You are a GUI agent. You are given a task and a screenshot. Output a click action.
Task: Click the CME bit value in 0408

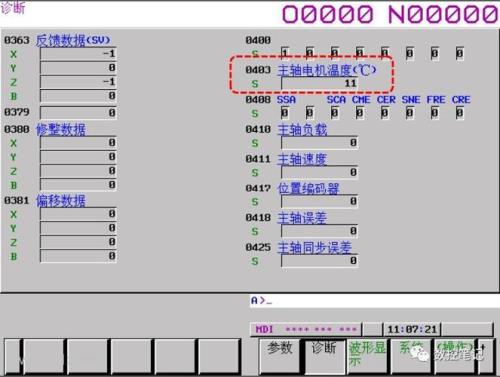360,113
